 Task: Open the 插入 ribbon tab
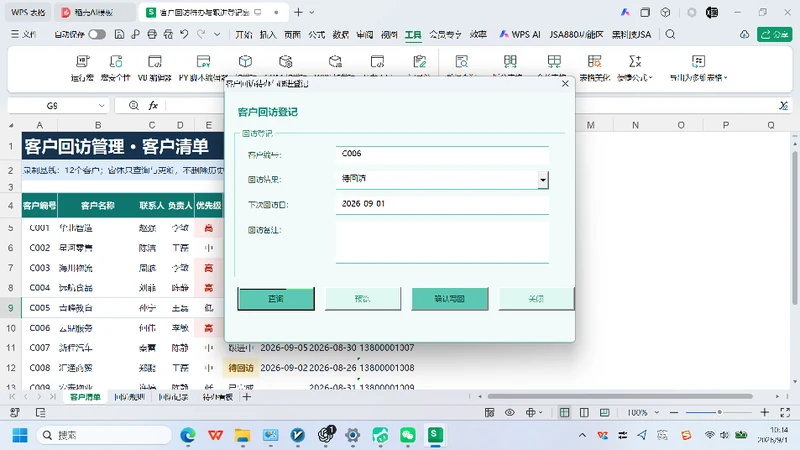point(268,34)
